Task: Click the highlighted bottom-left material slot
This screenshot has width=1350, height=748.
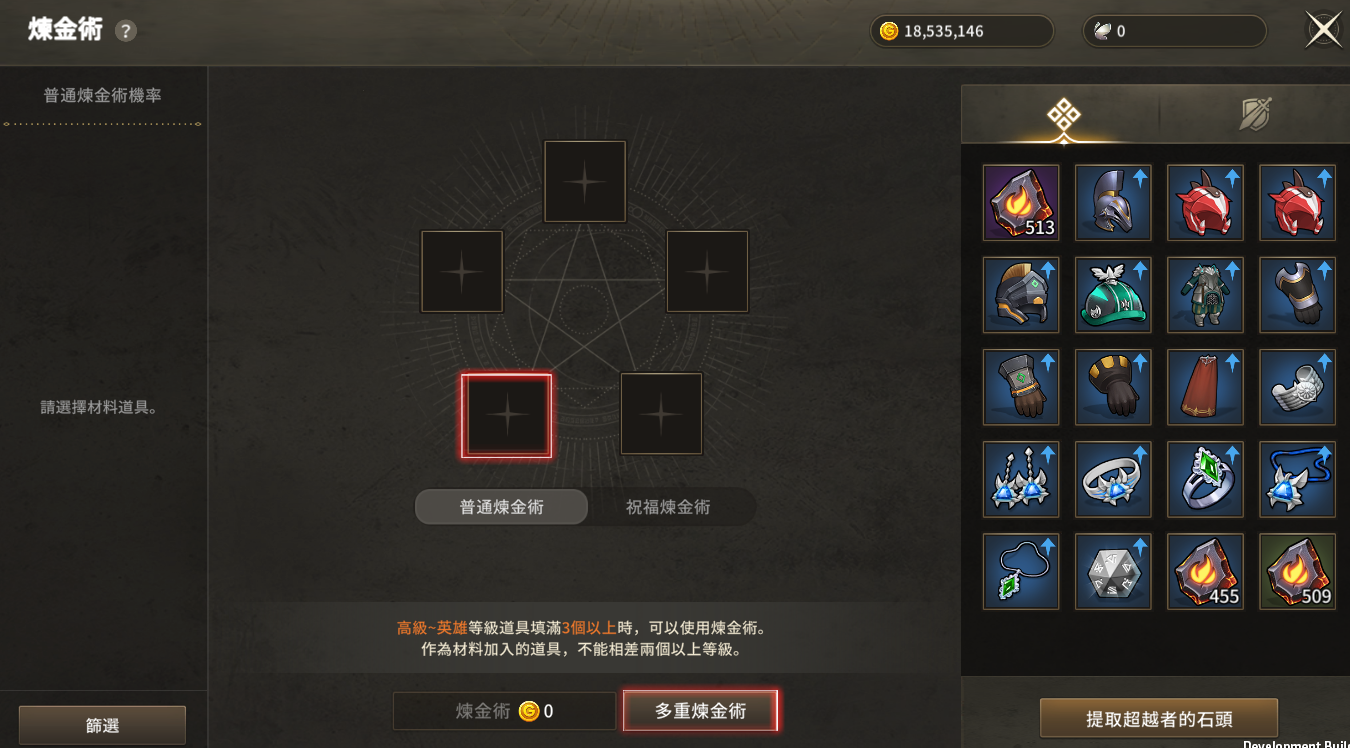Action: pos(506,416)
